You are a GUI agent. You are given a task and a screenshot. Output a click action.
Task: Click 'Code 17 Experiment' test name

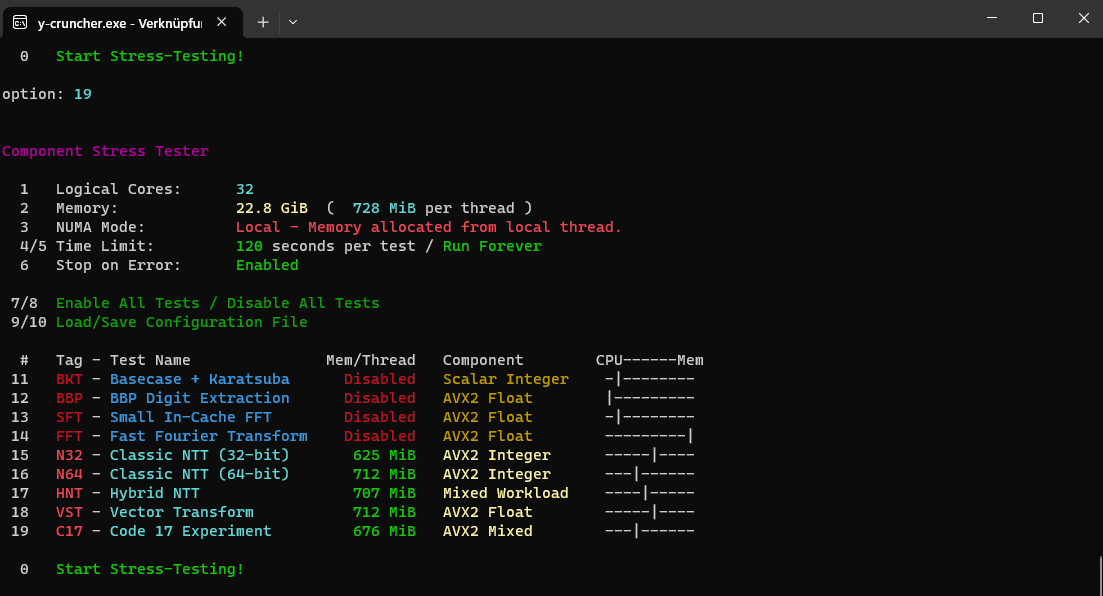click(x=191, y=531)
